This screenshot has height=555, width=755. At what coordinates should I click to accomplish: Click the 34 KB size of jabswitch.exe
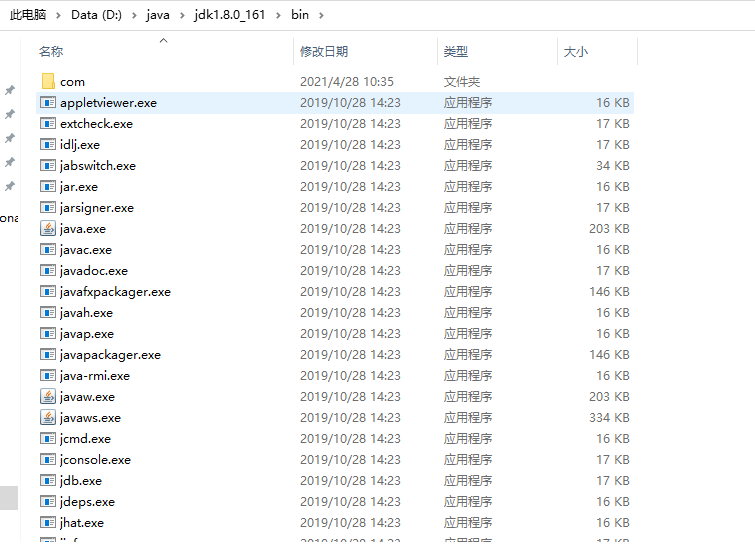(x=613, y=166)
